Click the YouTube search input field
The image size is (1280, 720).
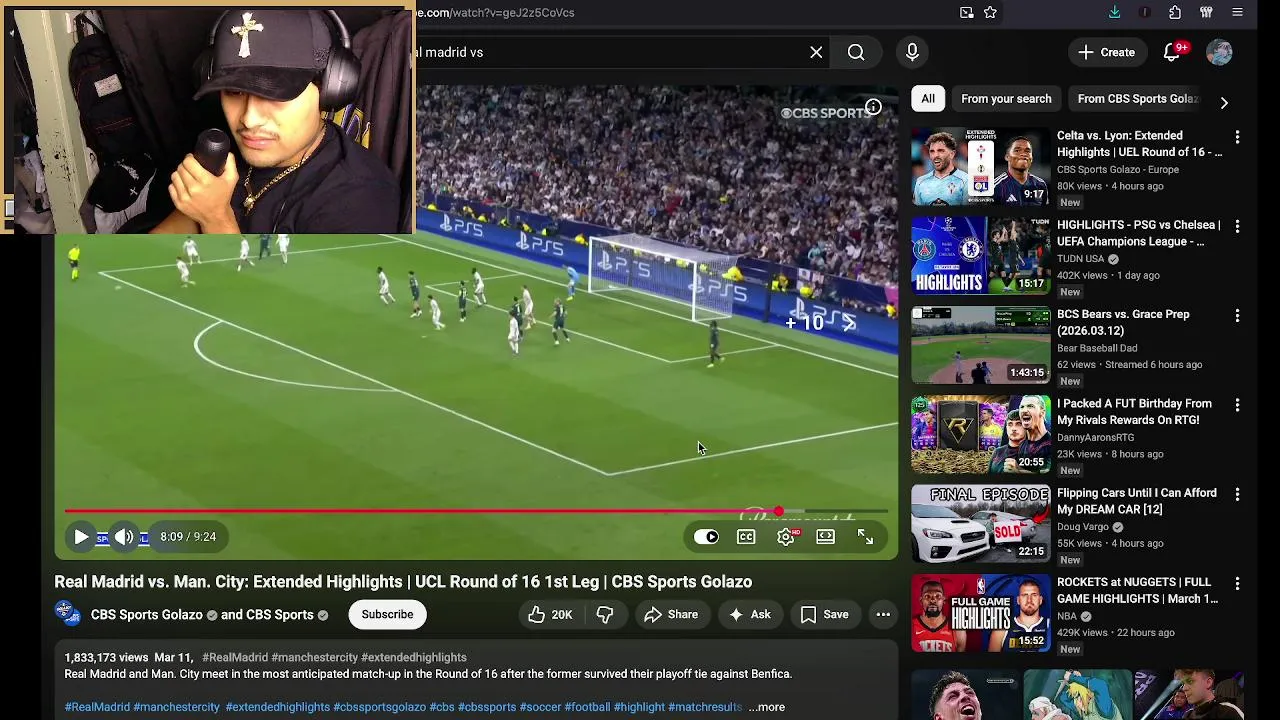[610, 52]
